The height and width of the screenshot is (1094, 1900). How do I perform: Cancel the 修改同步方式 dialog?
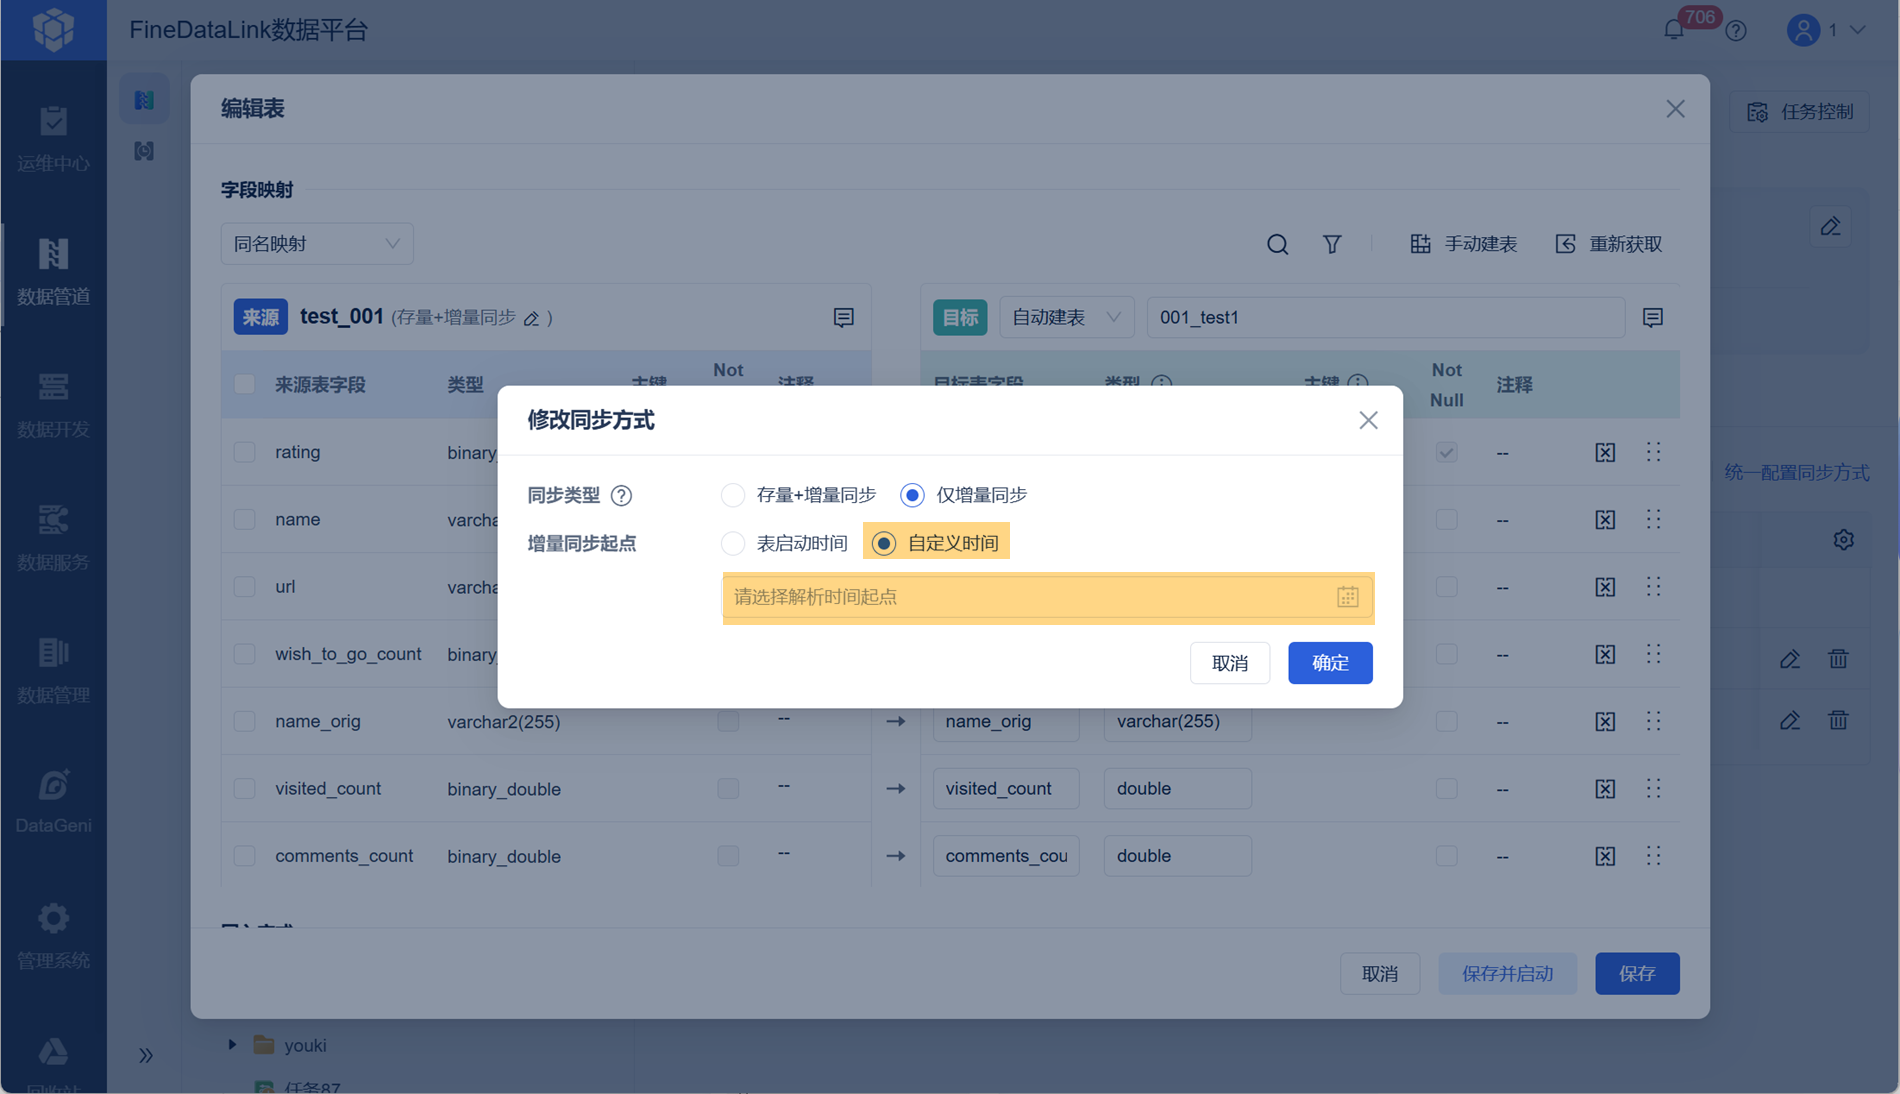(x=1230, y=663)
